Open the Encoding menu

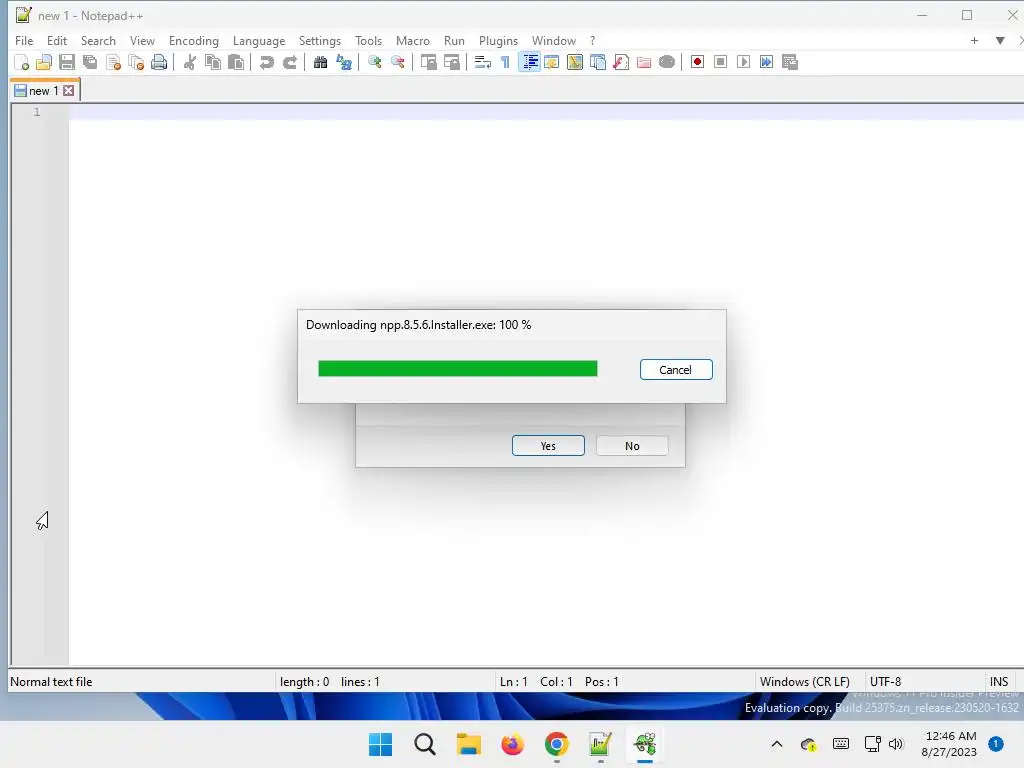(194, 40)
